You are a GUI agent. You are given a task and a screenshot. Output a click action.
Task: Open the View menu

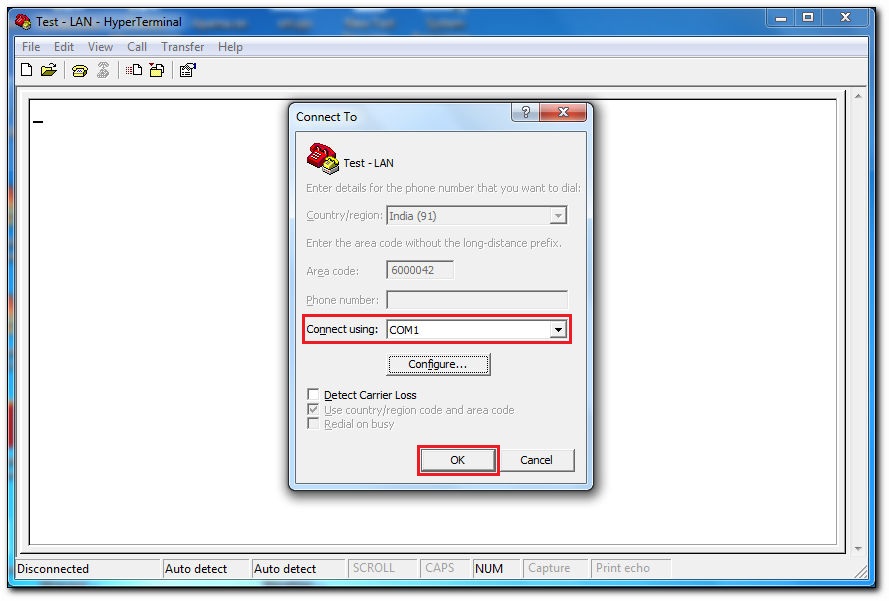(100, 46)
